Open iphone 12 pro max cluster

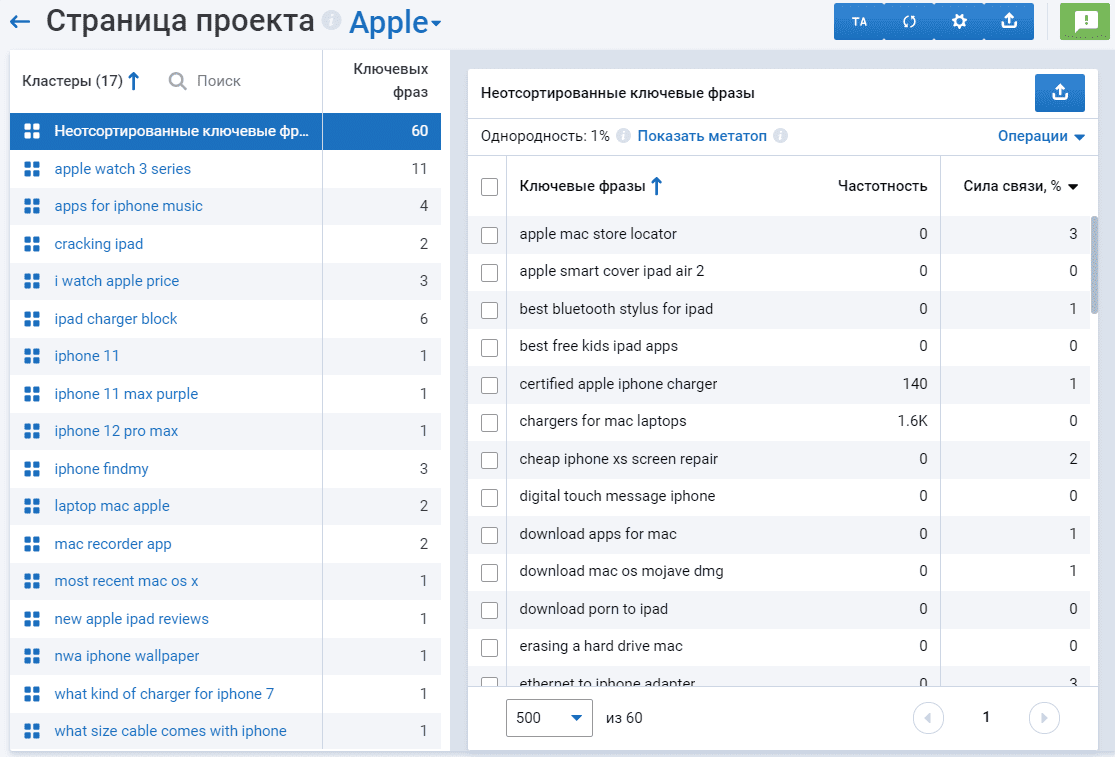[x=116, y=431]
